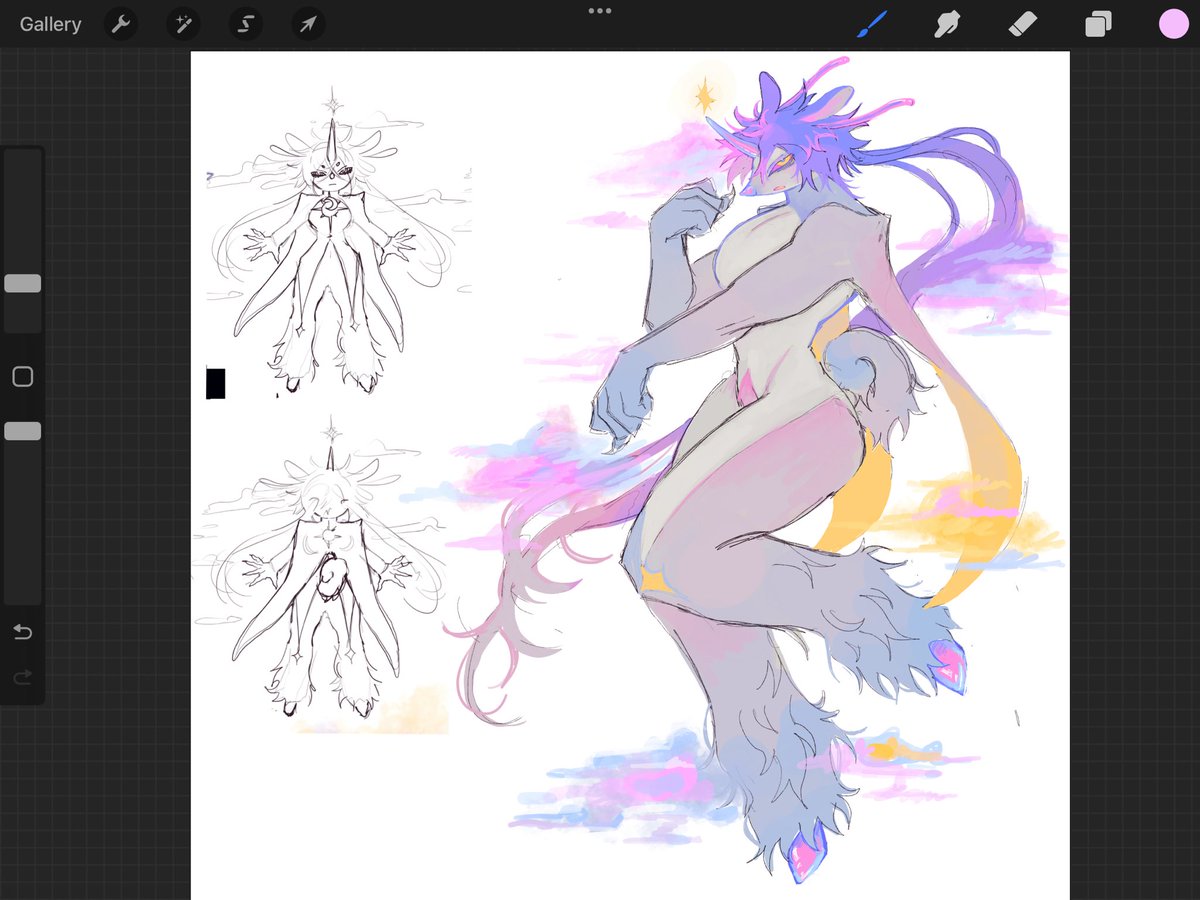Return to the Gallery
1200x900 pixels.
click(50, 23)
